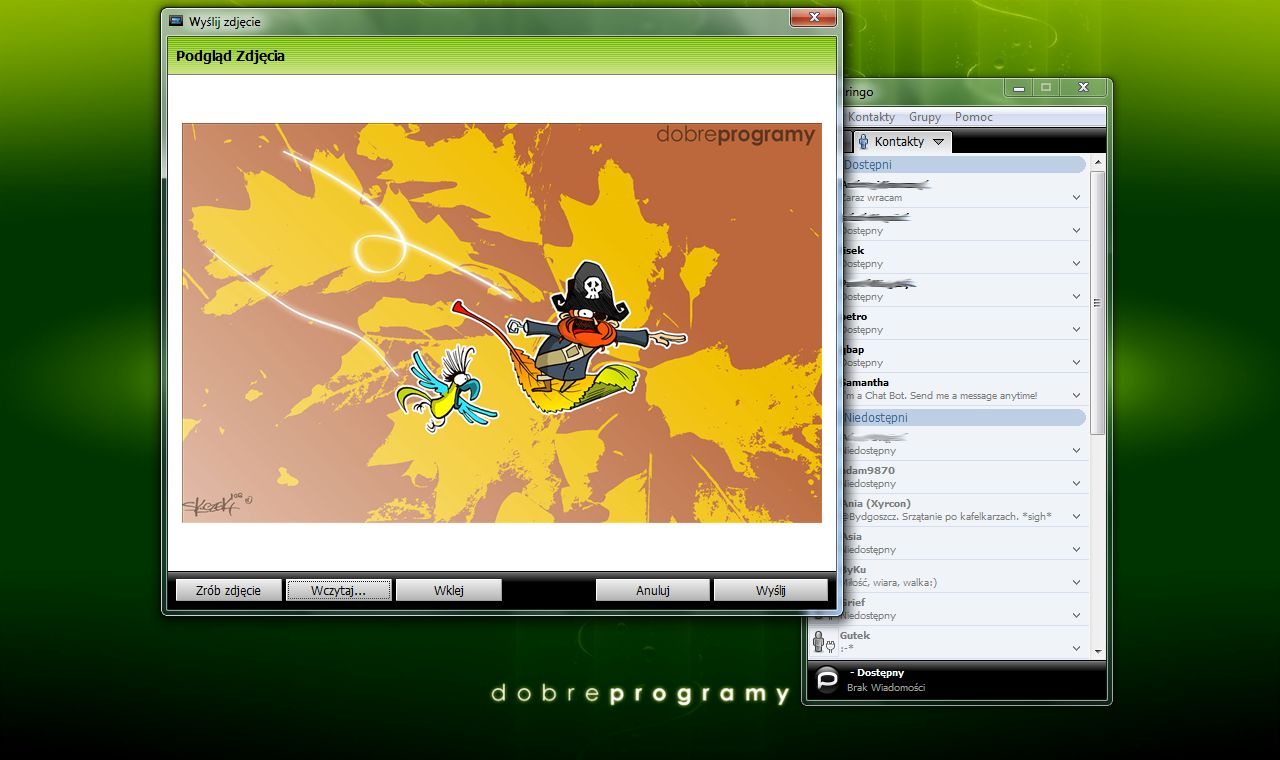
Task: Close the Wyślij zdjęcie dialog
Action: pos(813,17)
